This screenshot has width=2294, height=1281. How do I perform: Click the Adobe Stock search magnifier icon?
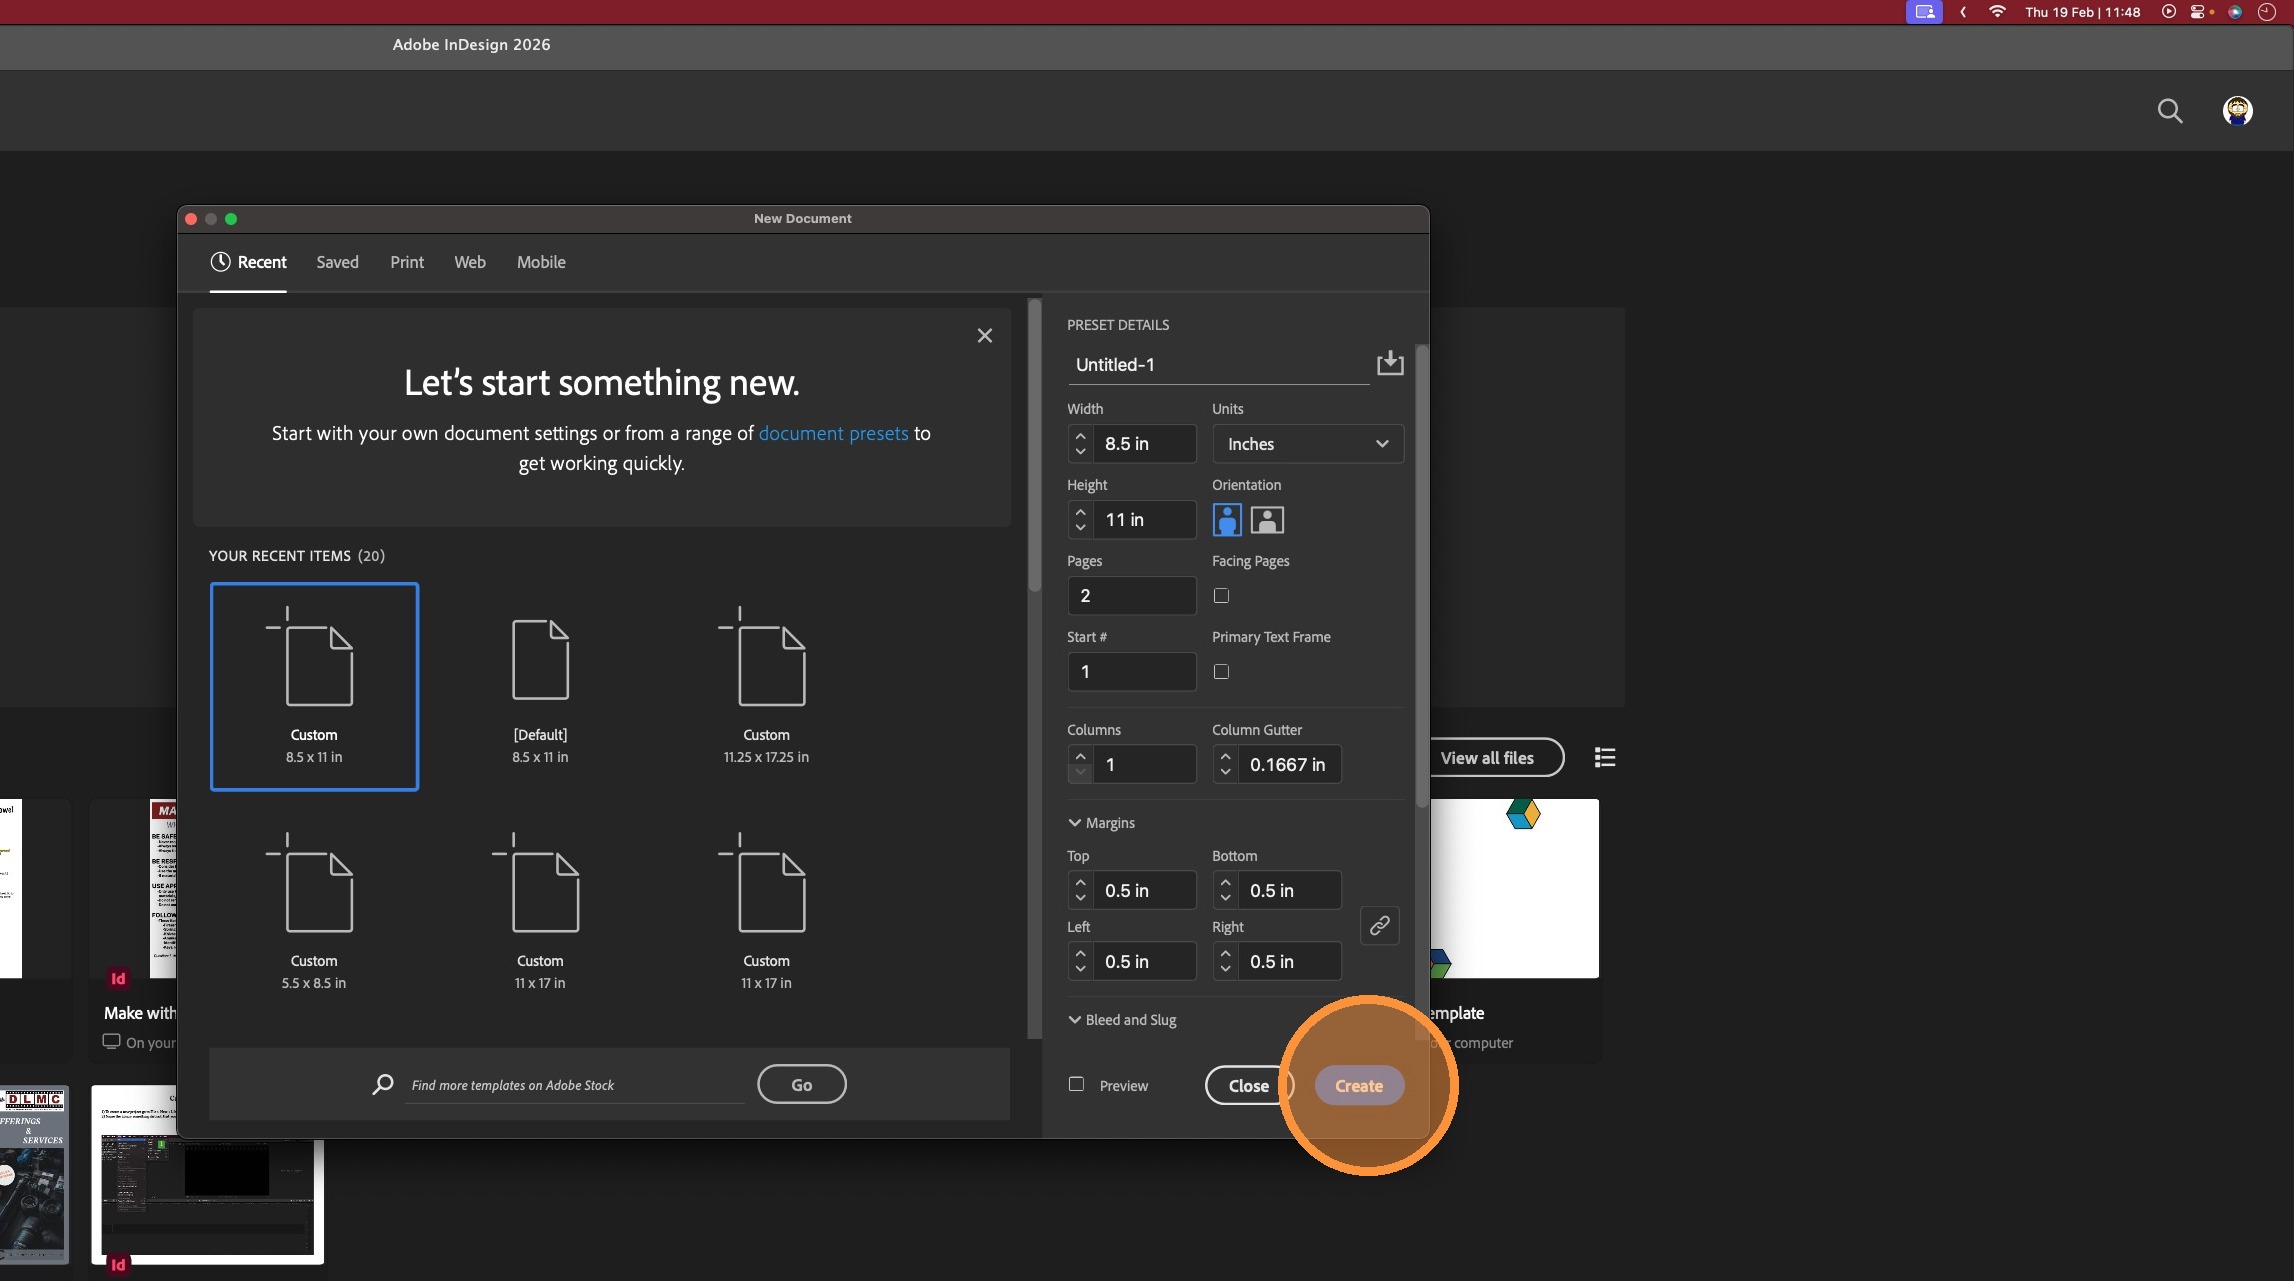click(383, 1084)
